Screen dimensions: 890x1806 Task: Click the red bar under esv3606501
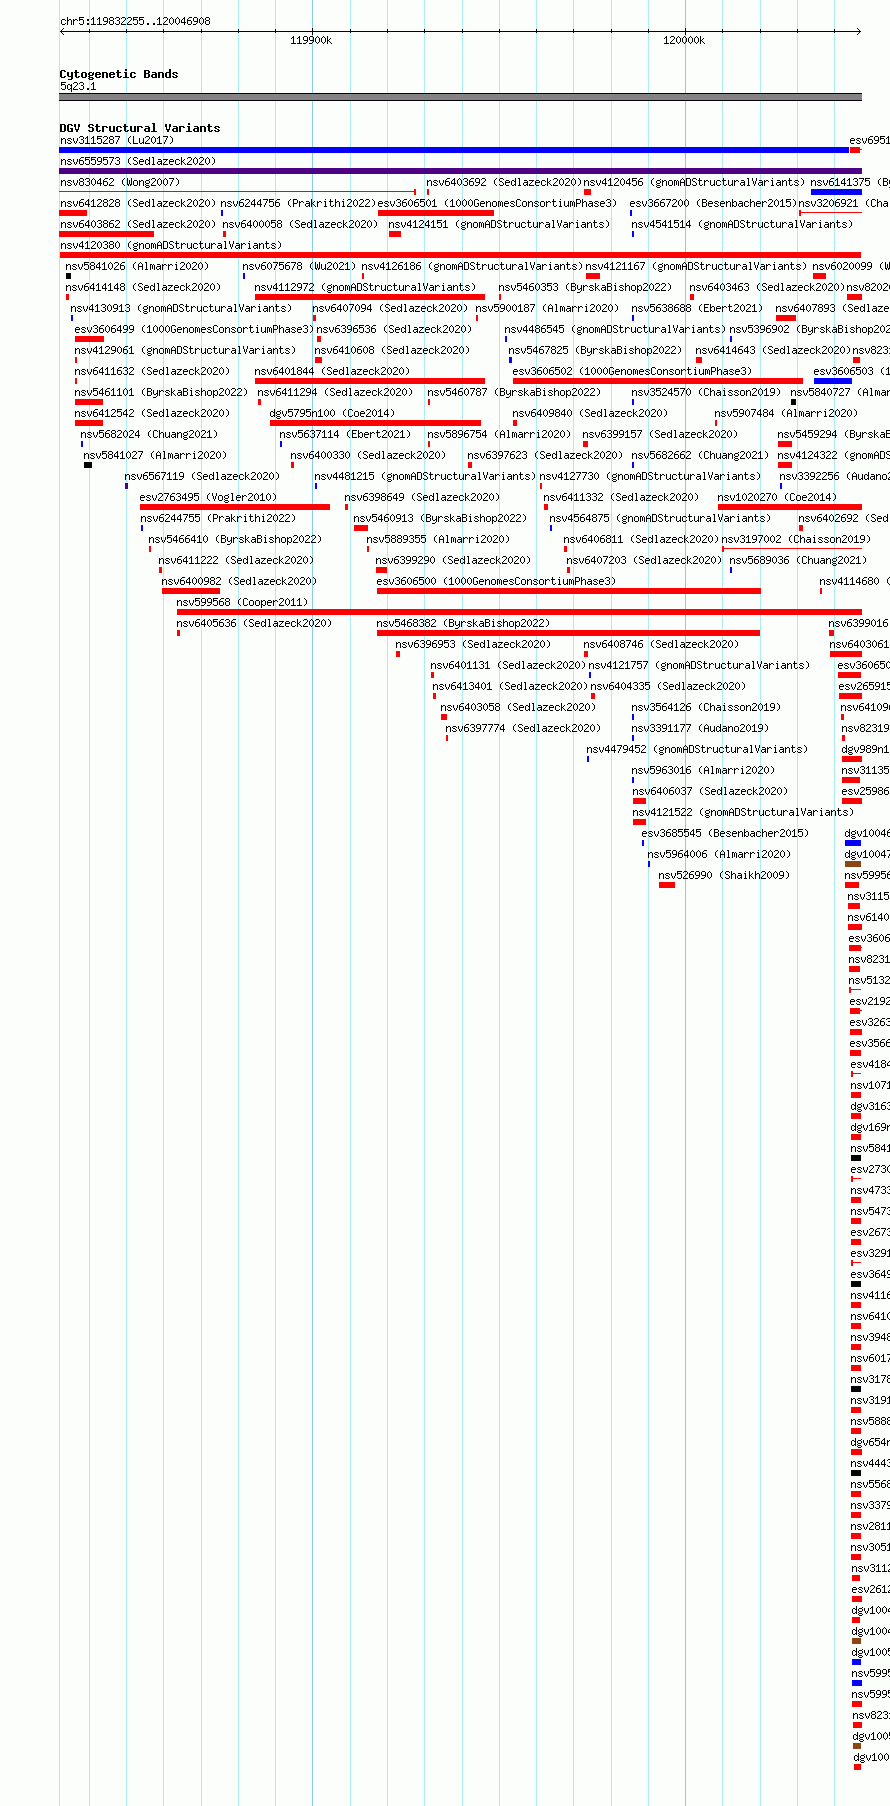(436, 213)
